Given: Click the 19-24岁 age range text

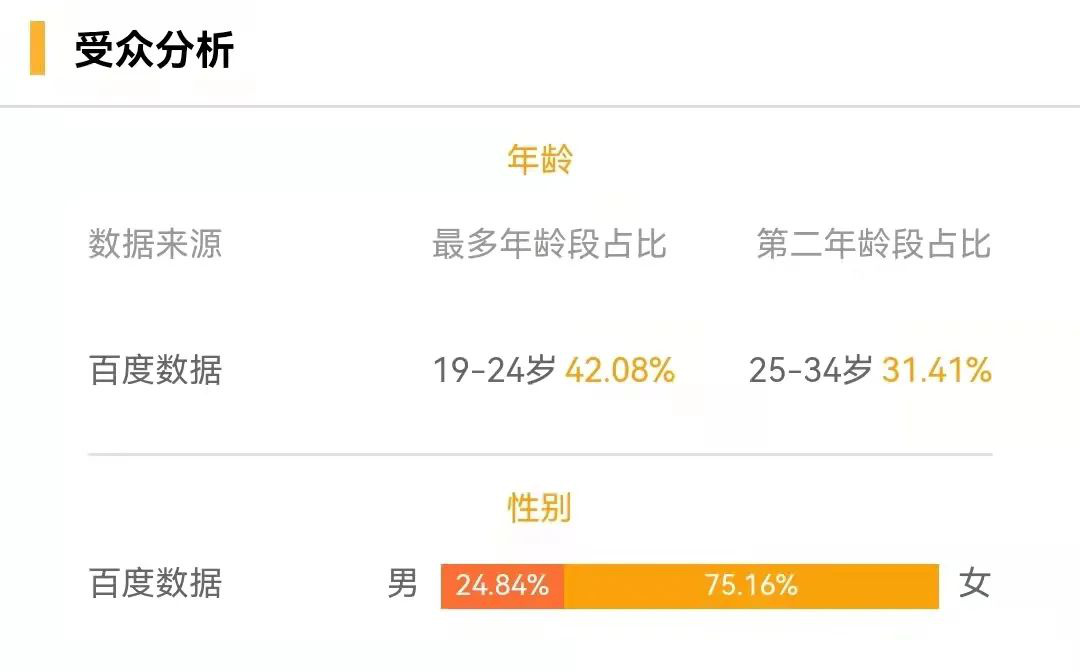Looking at the screenshot, I should tap(495, 370).
